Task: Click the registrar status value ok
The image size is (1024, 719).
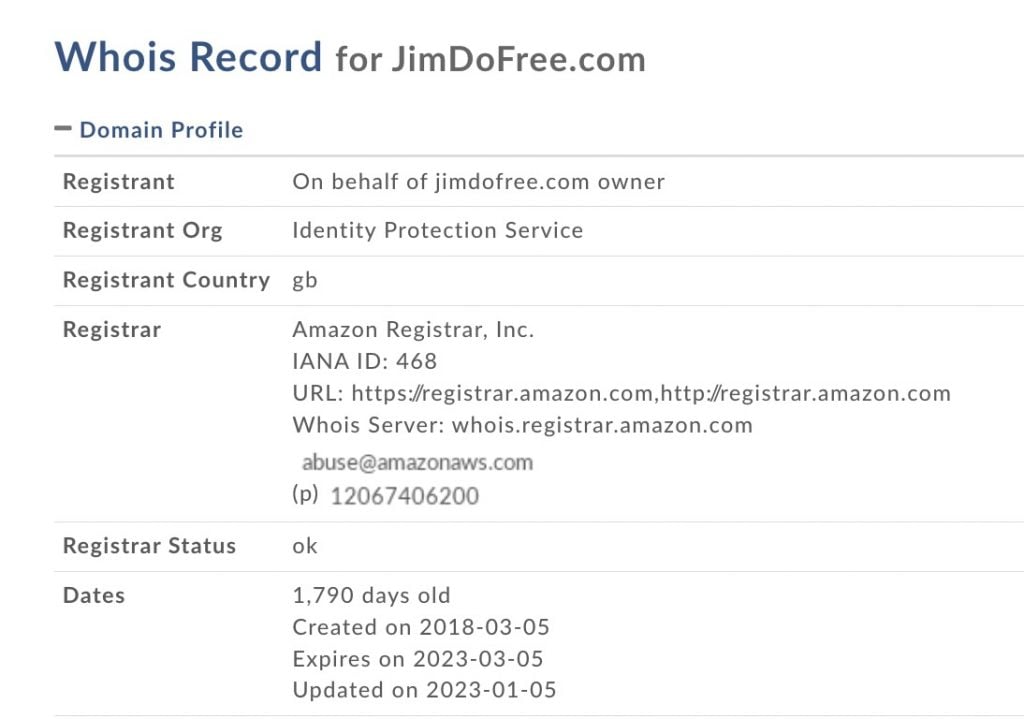Action: point(305,546)
